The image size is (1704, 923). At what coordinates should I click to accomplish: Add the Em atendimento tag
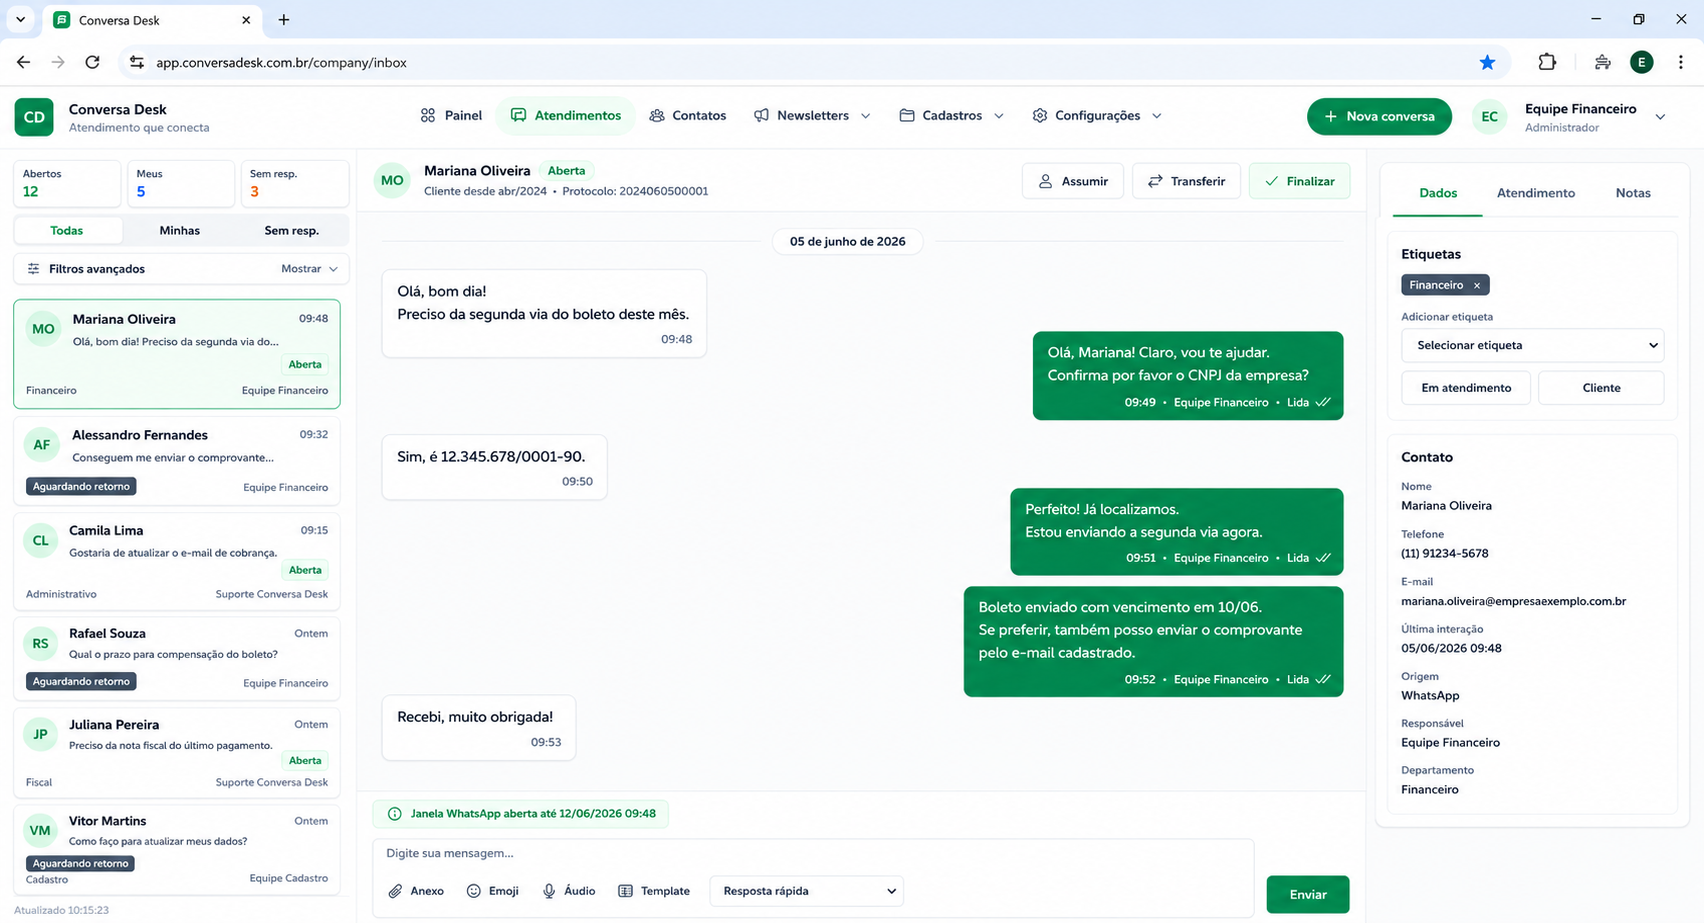[x=1466, y=388]
